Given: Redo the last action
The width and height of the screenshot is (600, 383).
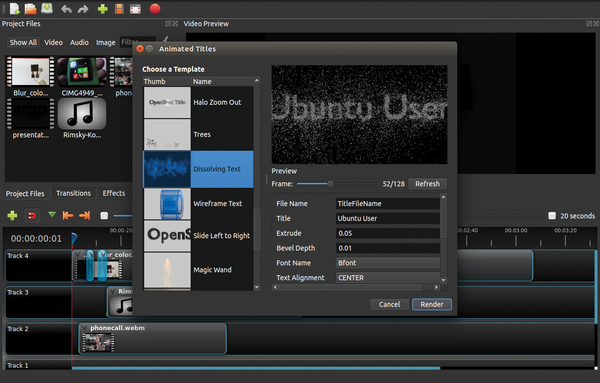Looking at the screenshot, I should [x=83, y=8].
